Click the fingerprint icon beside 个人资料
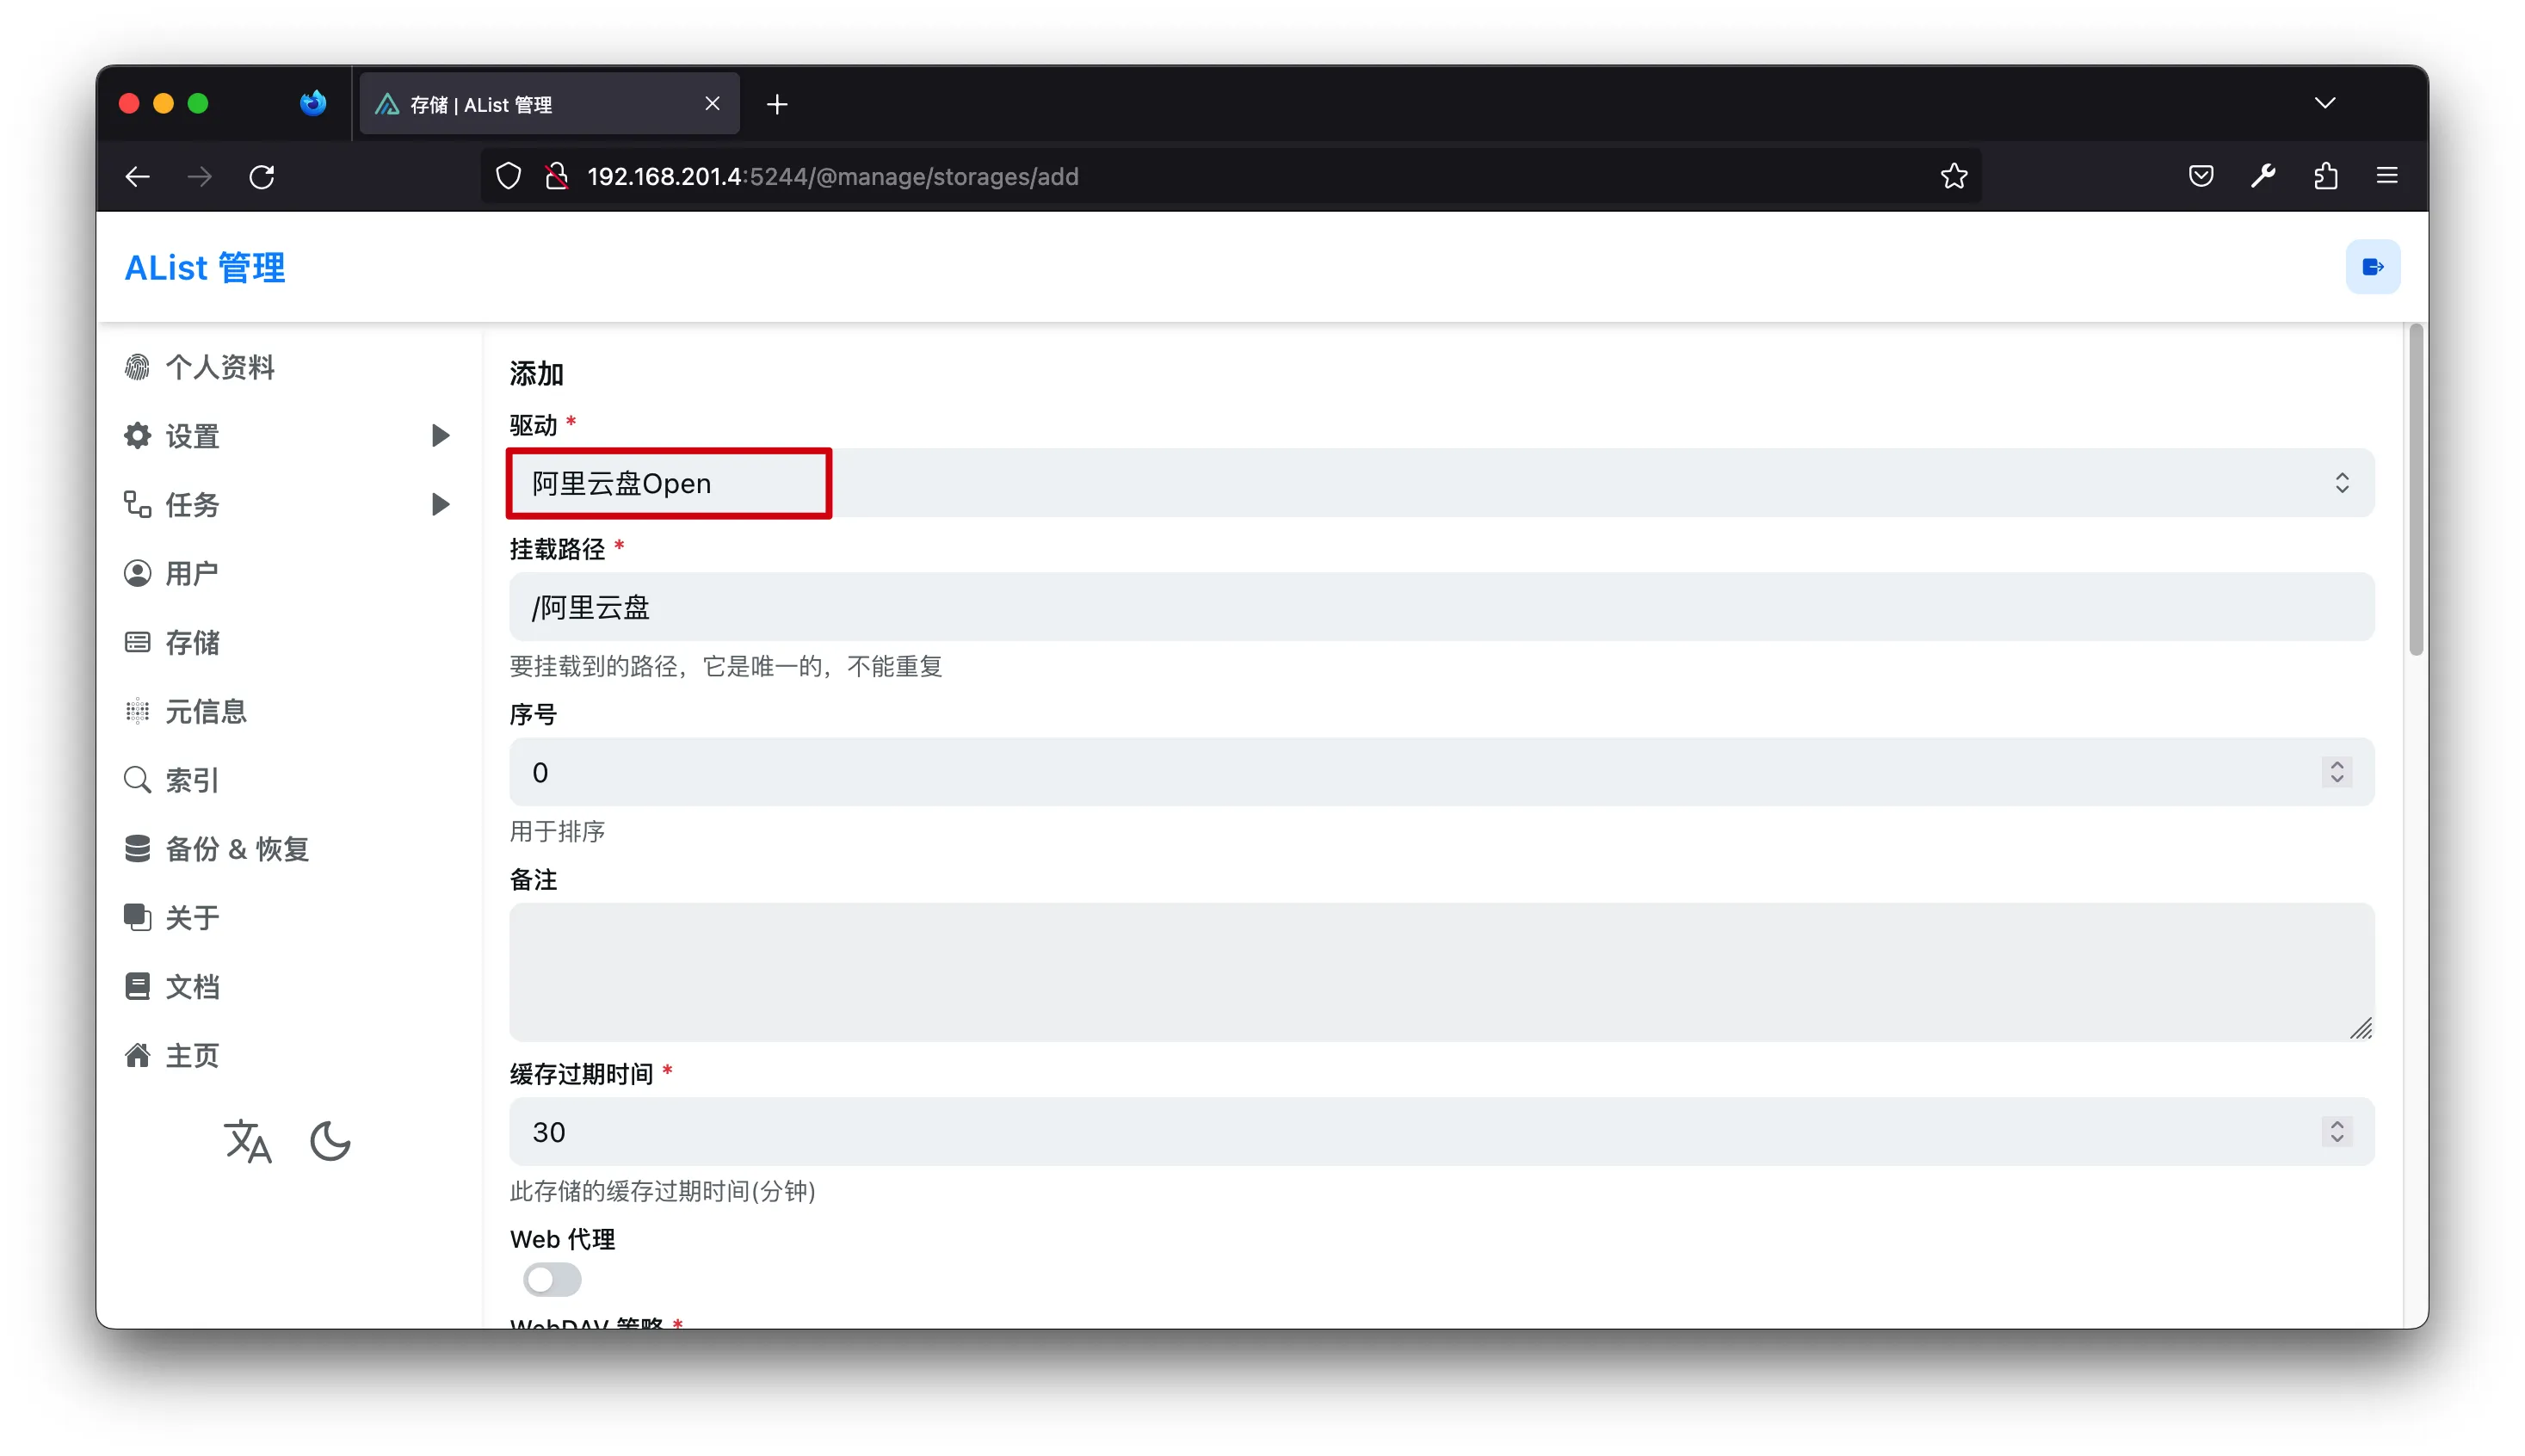This screenshot has height=1456, width=2525. click(x=137, y=367)
